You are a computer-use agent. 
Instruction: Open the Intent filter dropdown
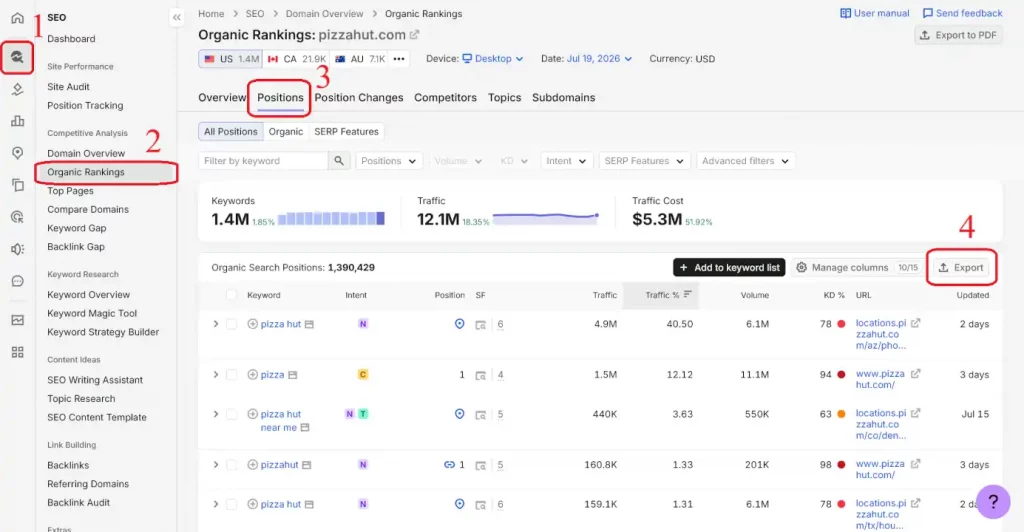tap(566, 161)
